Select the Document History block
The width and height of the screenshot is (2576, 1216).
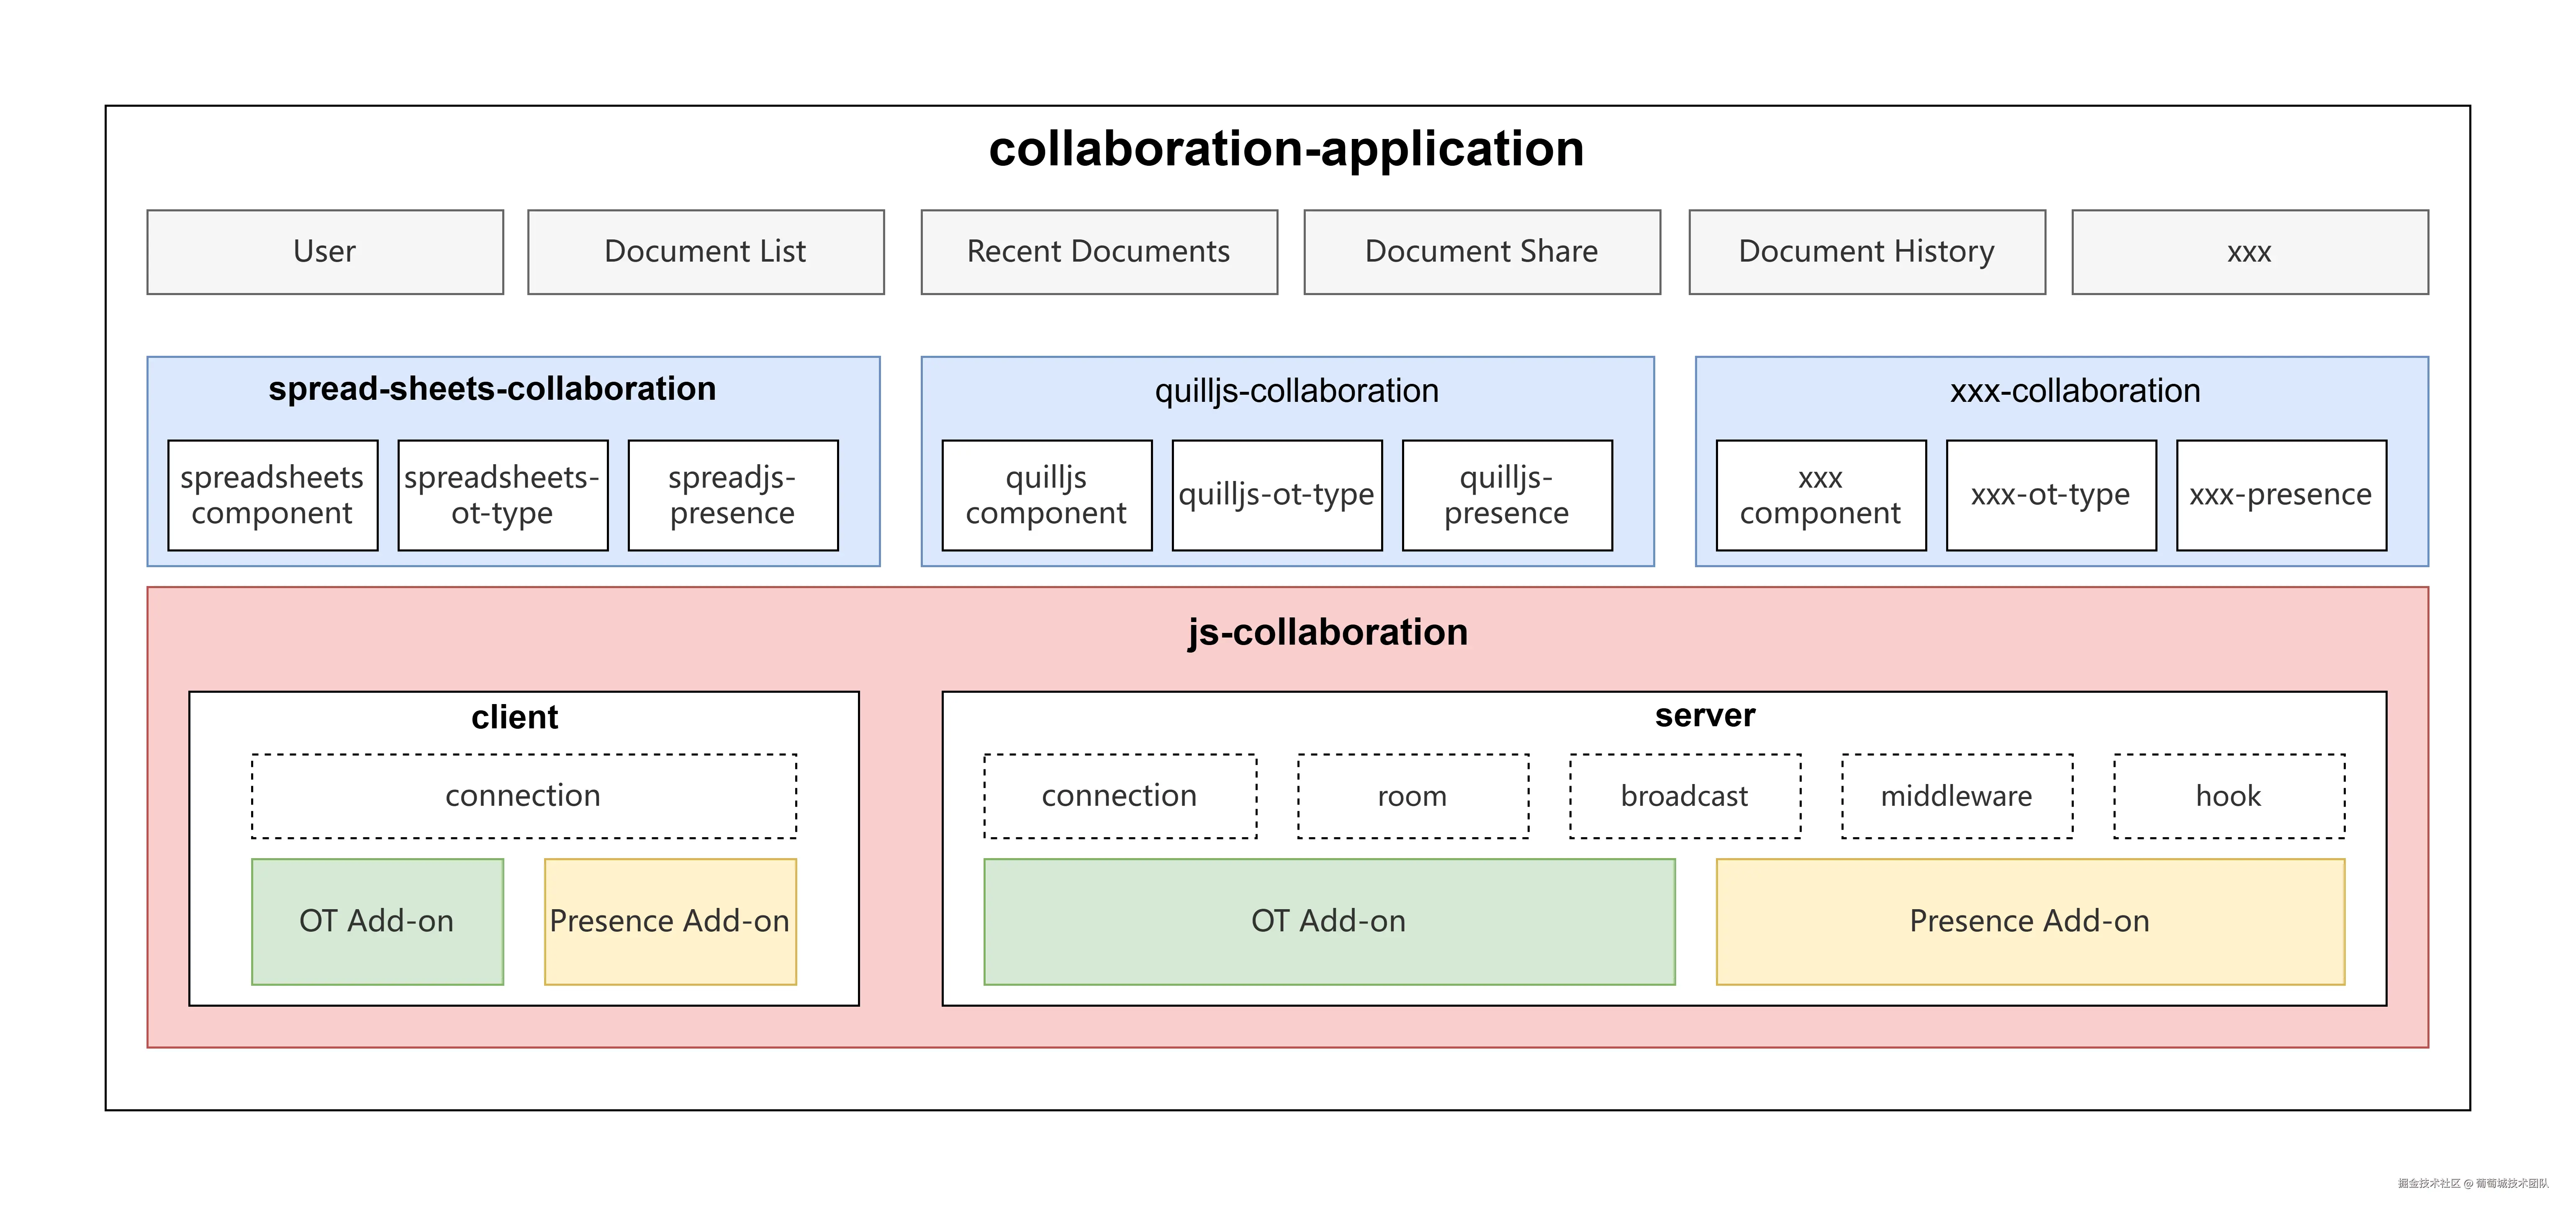point(1867,252)
